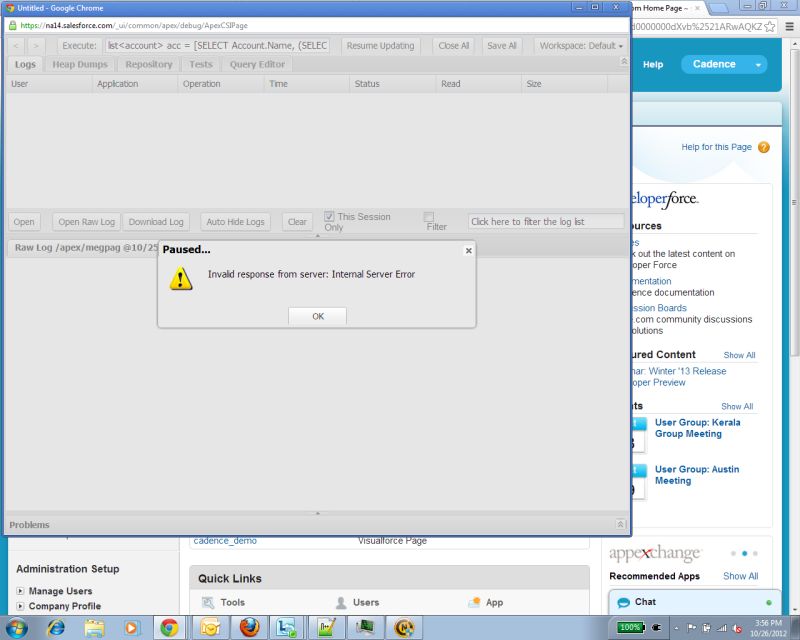
Task: Switch to the Query Editor tab
Action: tap(258, 63)
